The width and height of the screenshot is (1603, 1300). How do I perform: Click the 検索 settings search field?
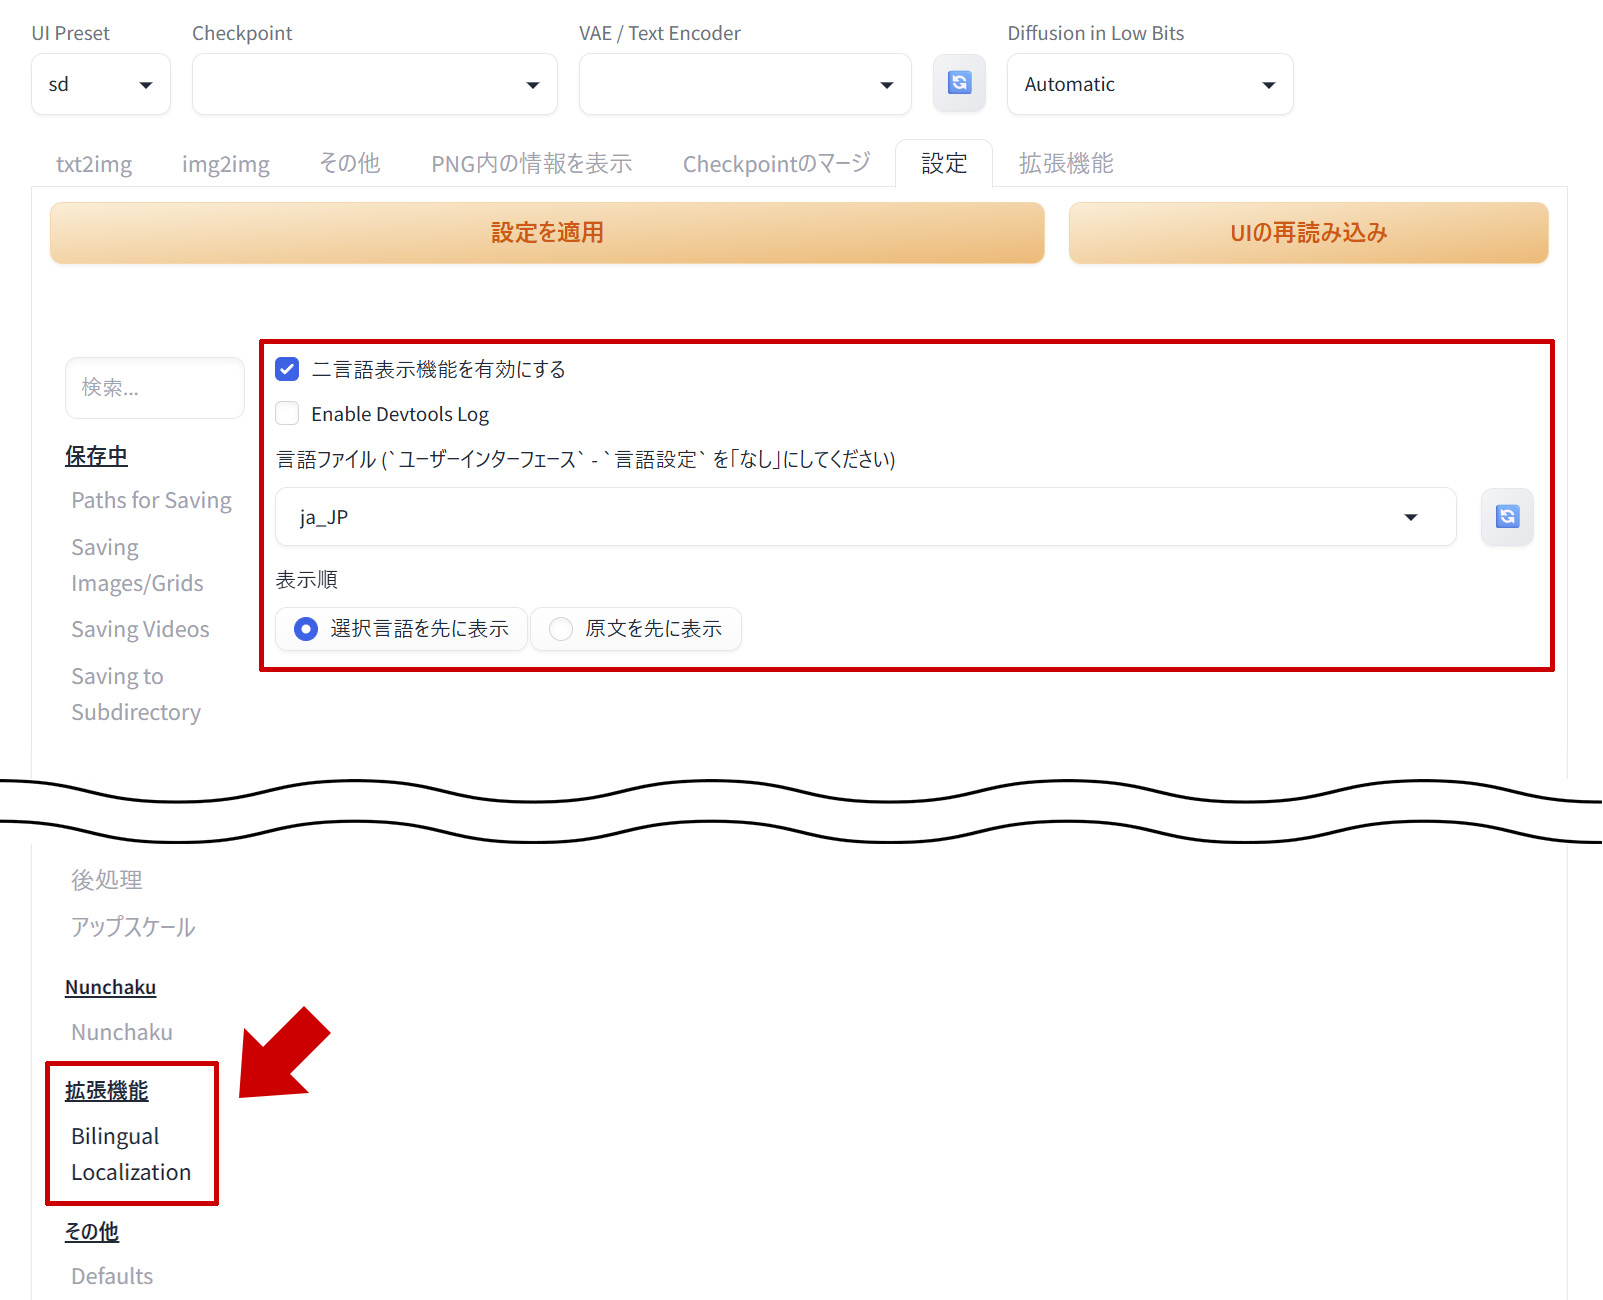(155, 388)
